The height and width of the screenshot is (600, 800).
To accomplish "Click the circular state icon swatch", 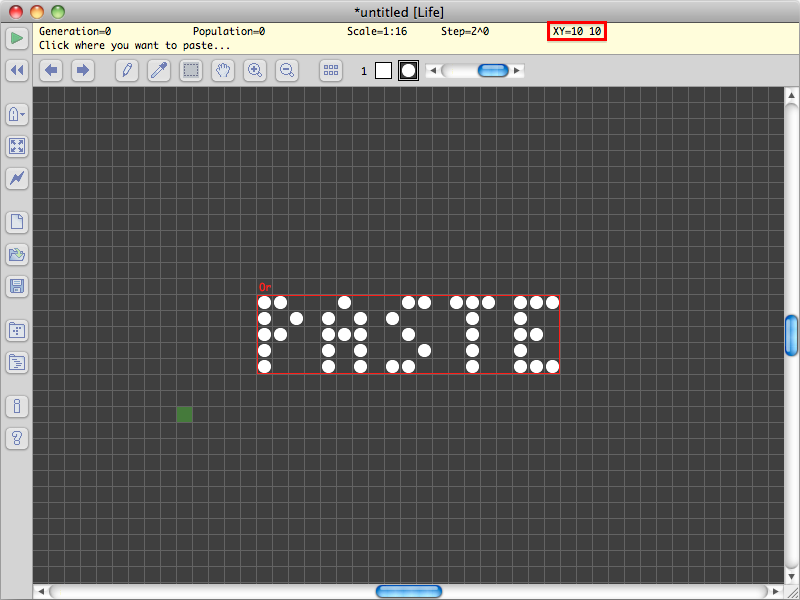I will pos(408,70).
